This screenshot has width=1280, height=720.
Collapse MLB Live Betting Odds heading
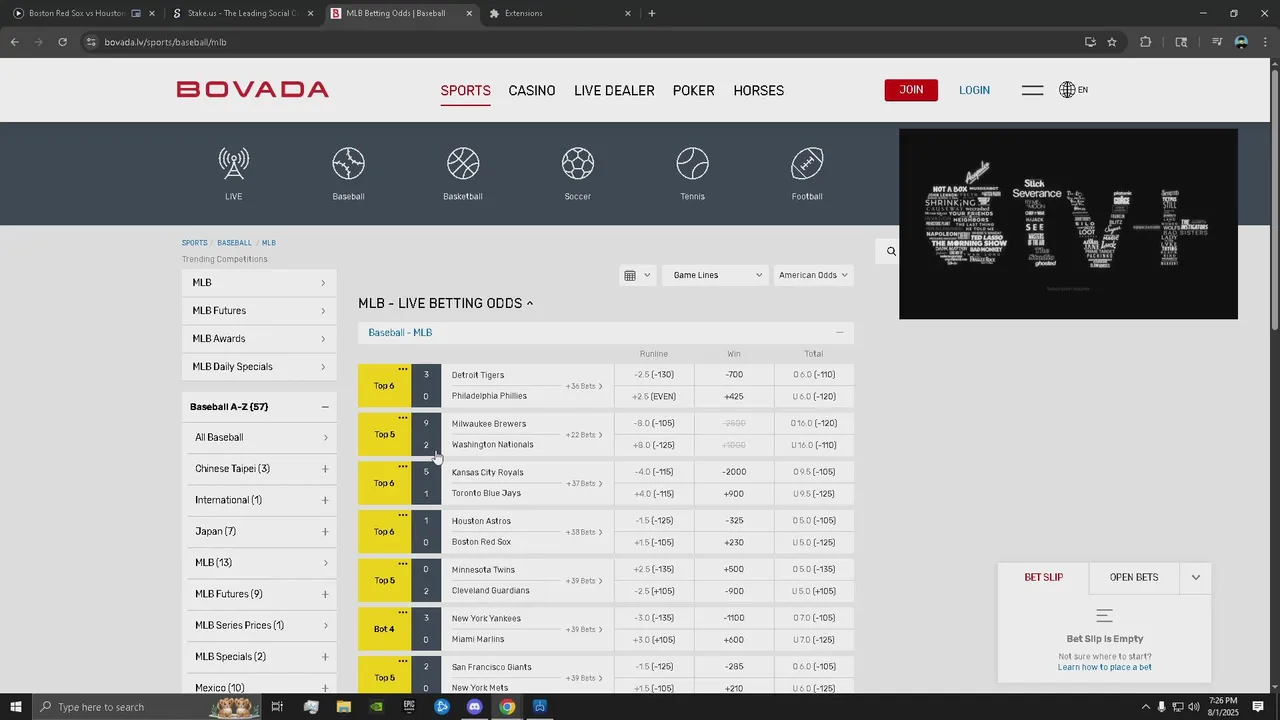[x=446, y=303]
